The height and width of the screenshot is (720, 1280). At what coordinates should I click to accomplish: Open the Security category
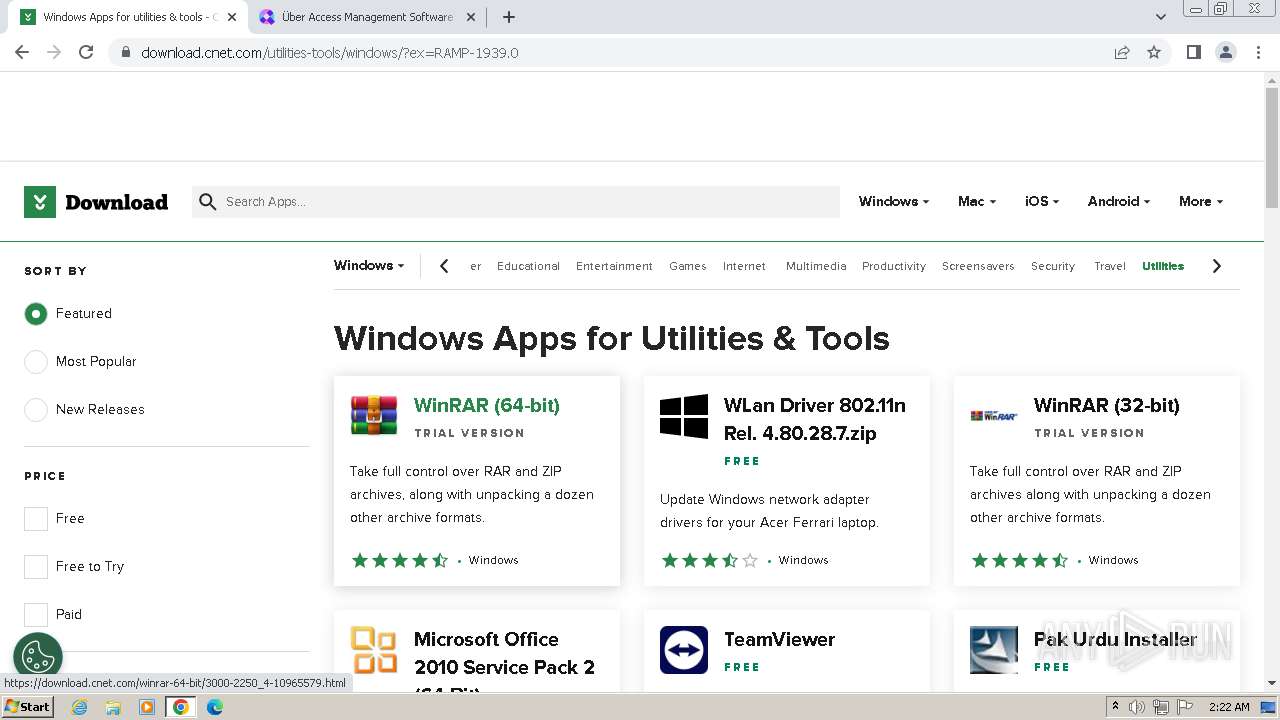click(x=1053, y=266)
